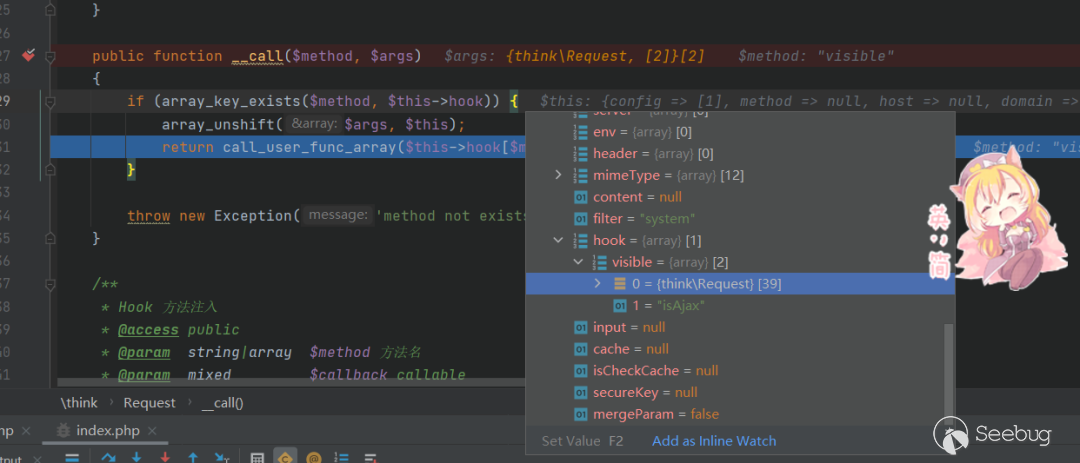1080x463 pixels.
Task: Expand the mimeType array node
Action: pos(559,175)
